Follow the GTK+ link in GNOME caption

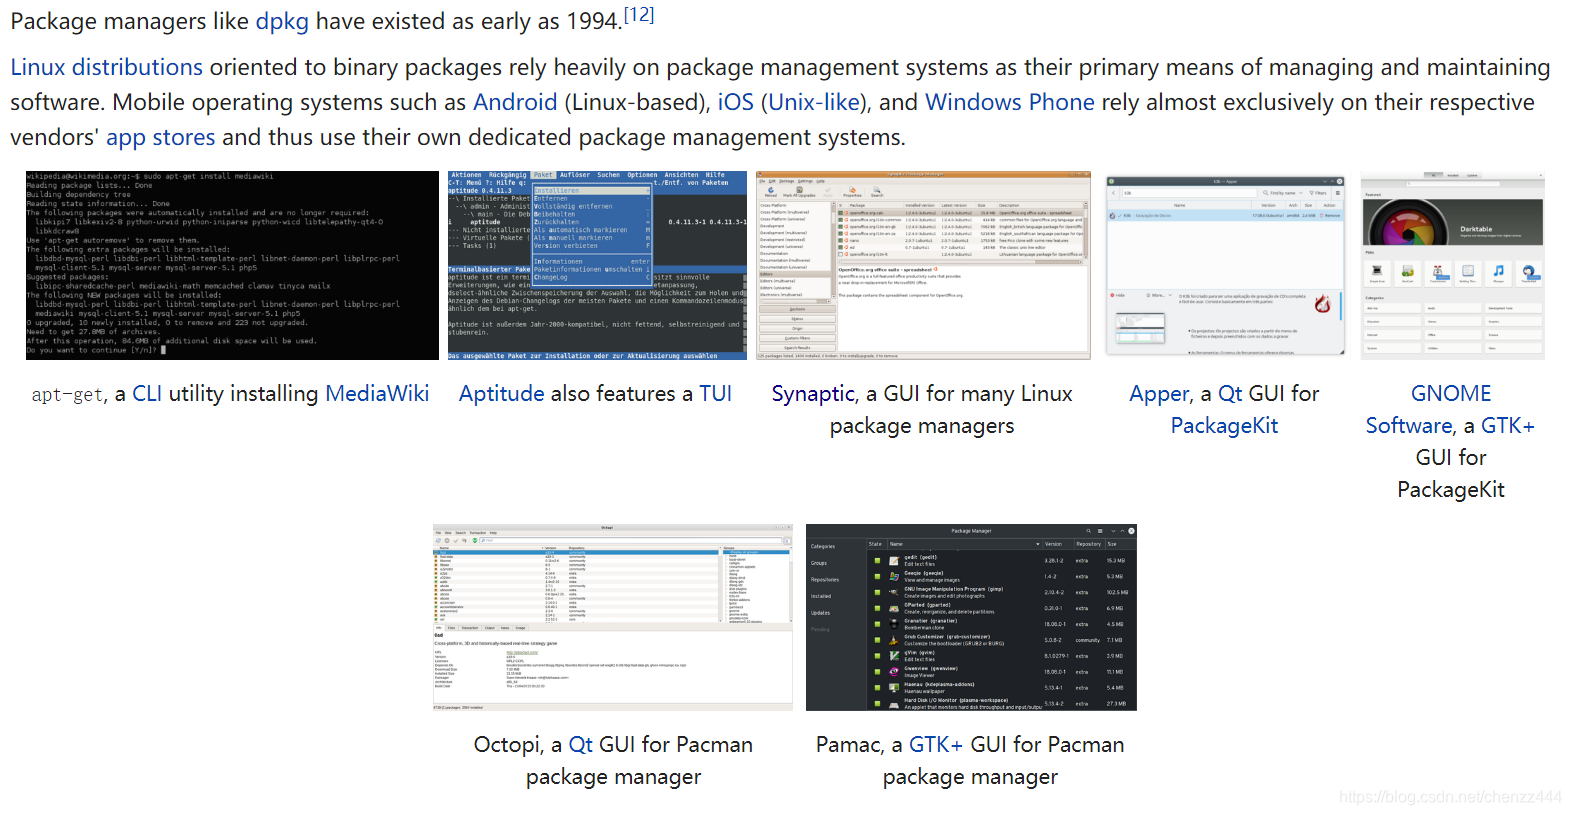(1508, 426)
